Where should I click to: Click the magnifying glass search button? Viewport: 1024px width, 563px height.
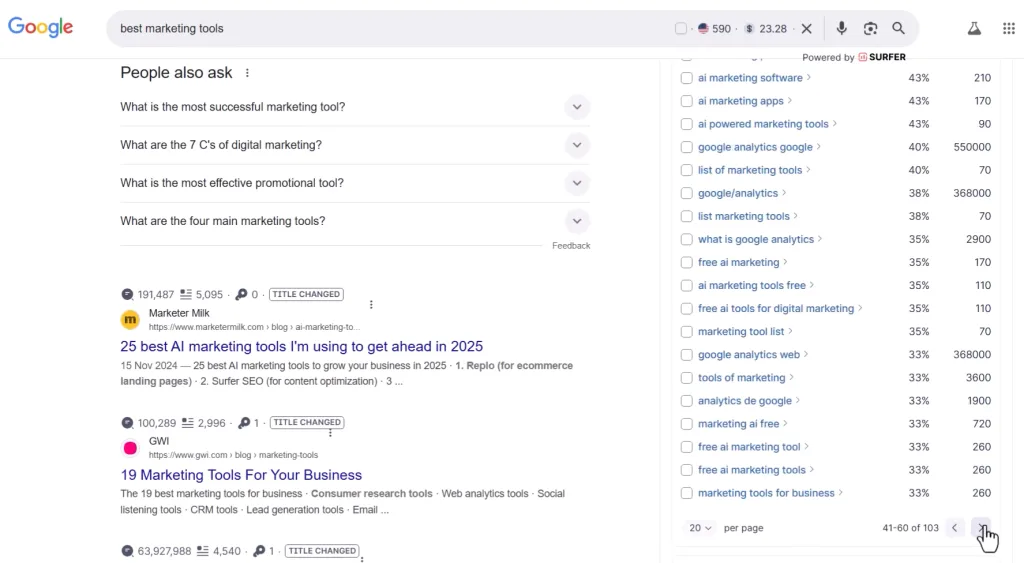tap(899, 28)
